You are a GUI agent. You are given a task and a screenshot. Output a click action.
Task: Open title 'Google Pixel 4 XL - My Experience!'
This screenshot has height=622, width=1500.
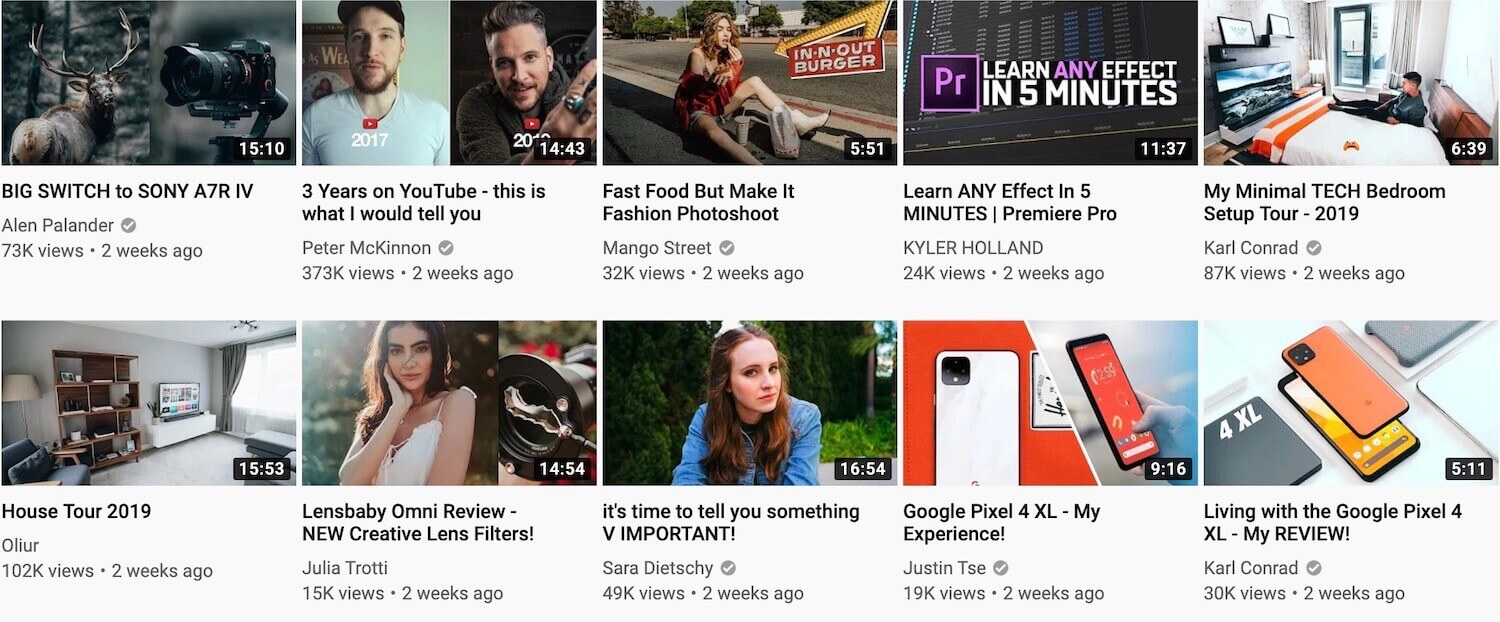click(1001, 522)
